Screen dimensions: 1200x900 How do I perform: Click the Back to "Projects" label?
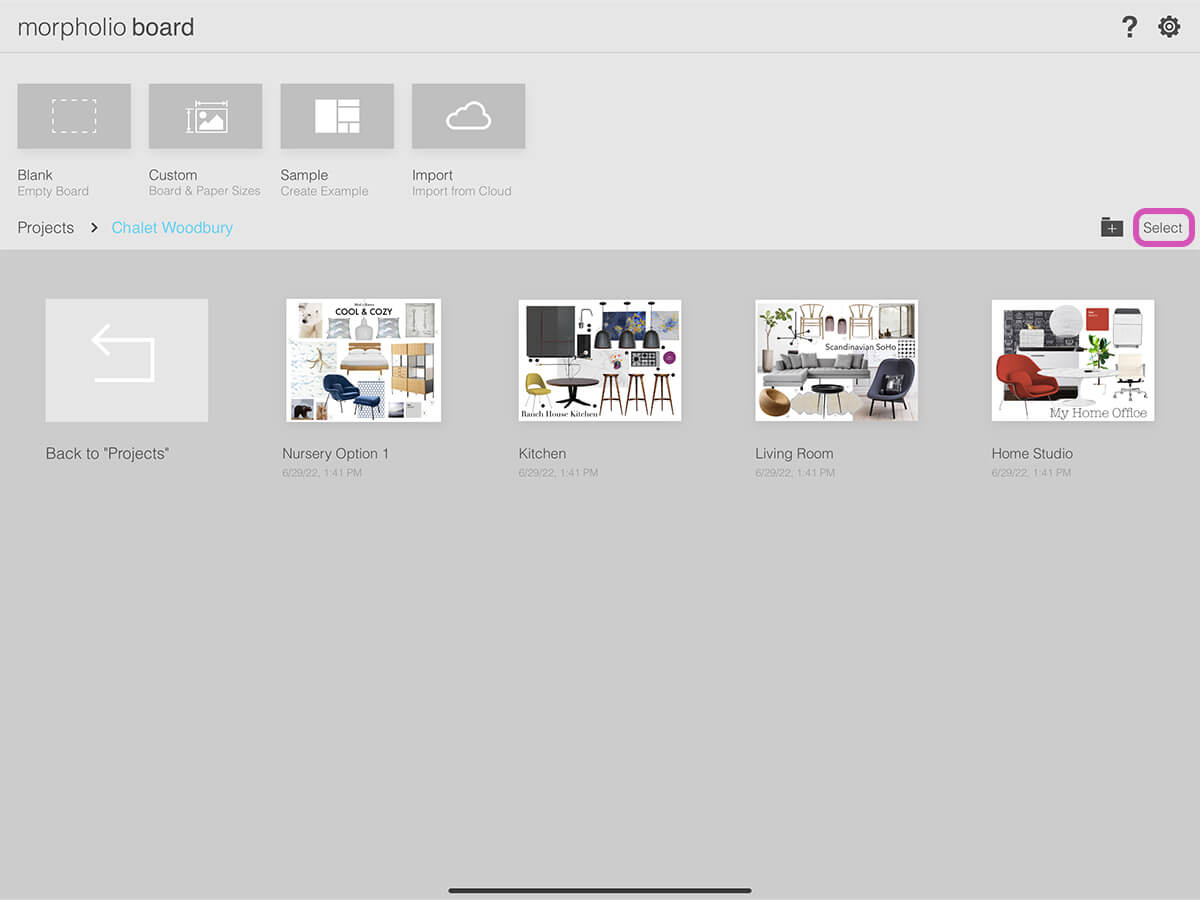coord(107,454)
